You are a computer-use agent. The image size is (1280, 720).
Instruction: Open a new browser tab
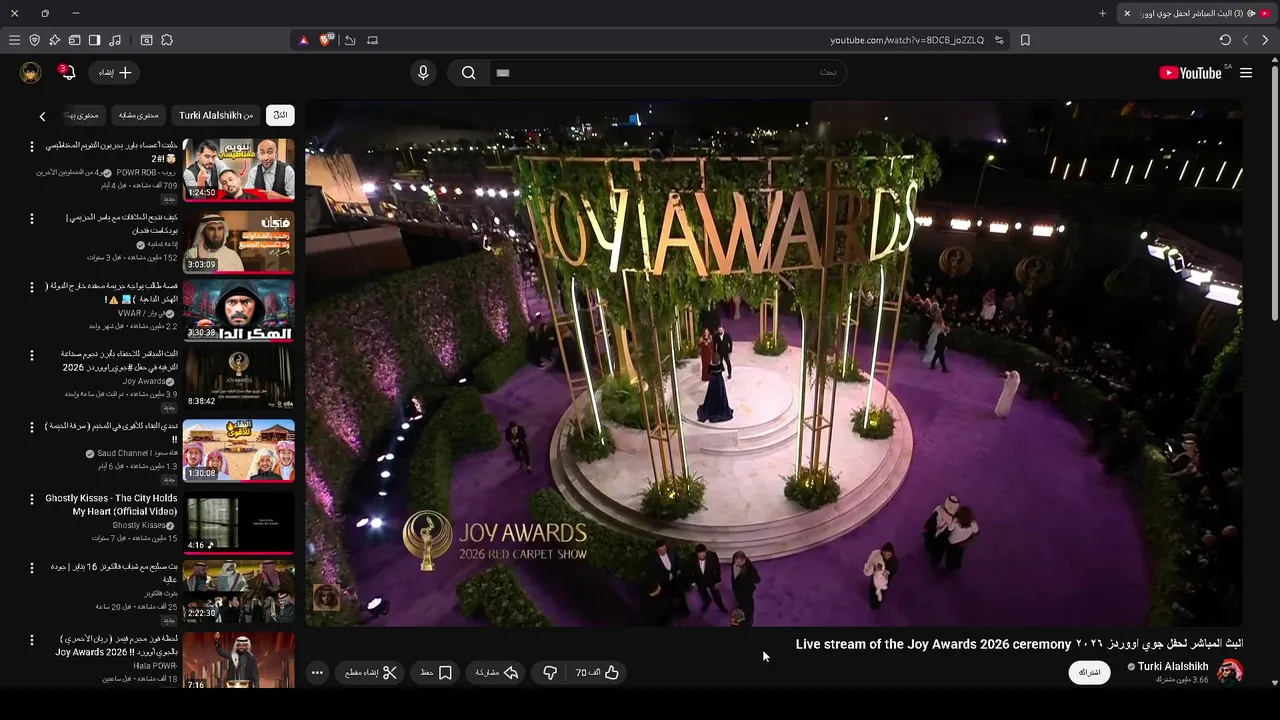(x=1102, y=13)
